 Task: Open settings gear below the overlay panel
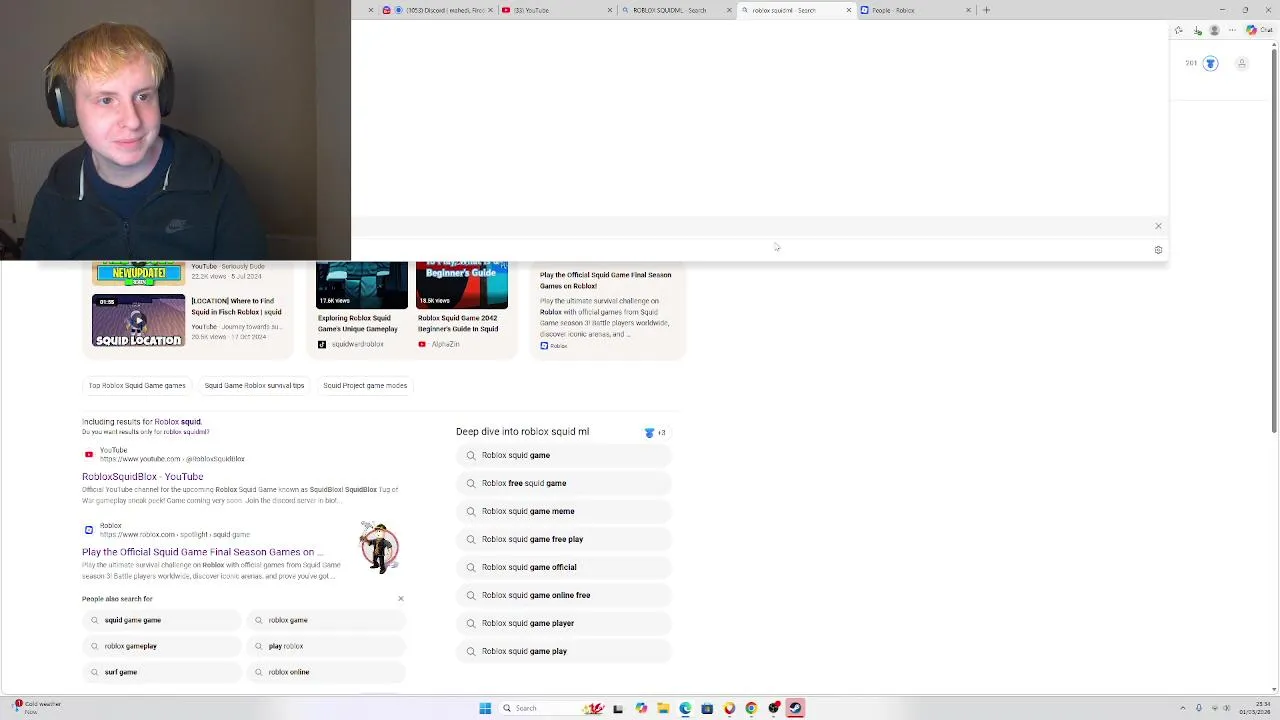point(1158,250)
